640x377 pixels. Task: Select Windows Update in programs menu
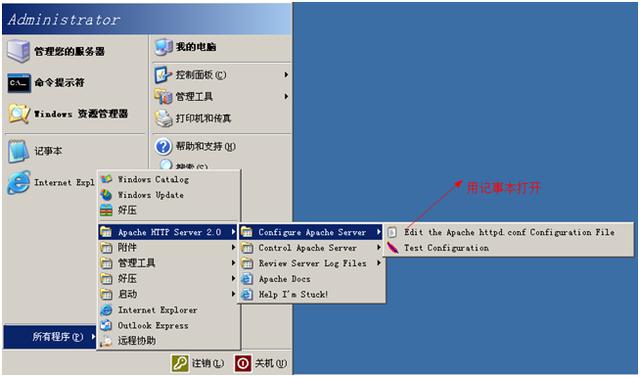point(169,195)
